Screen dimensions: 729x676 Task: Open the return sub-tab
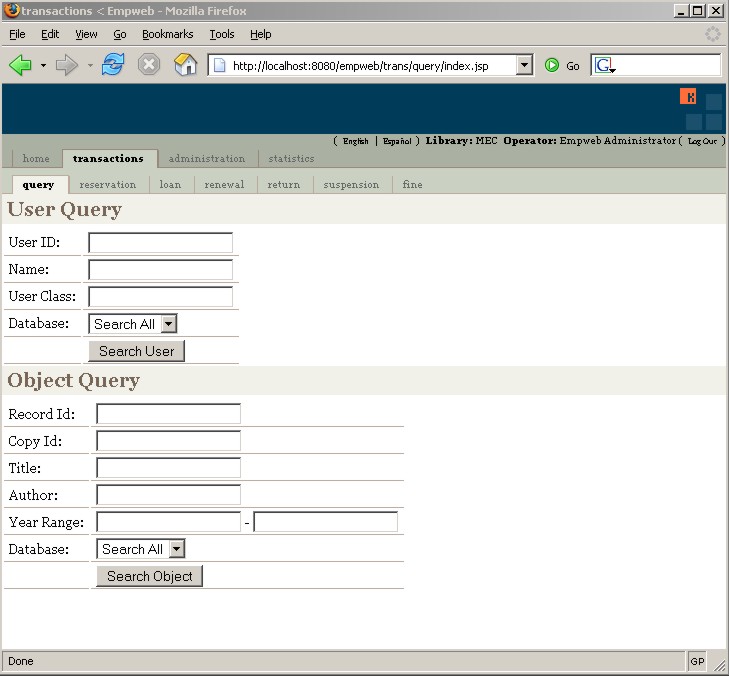[284, 185]
